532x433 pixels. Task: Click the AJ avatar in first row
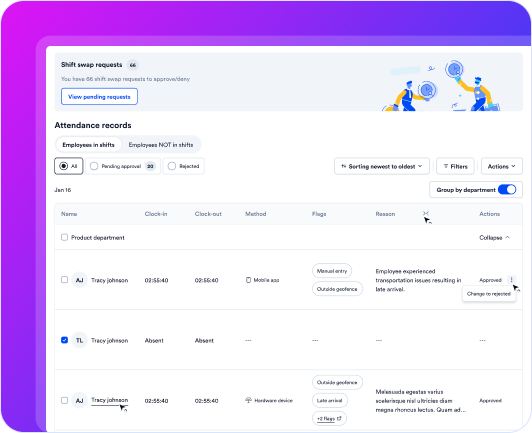[79, 280]
